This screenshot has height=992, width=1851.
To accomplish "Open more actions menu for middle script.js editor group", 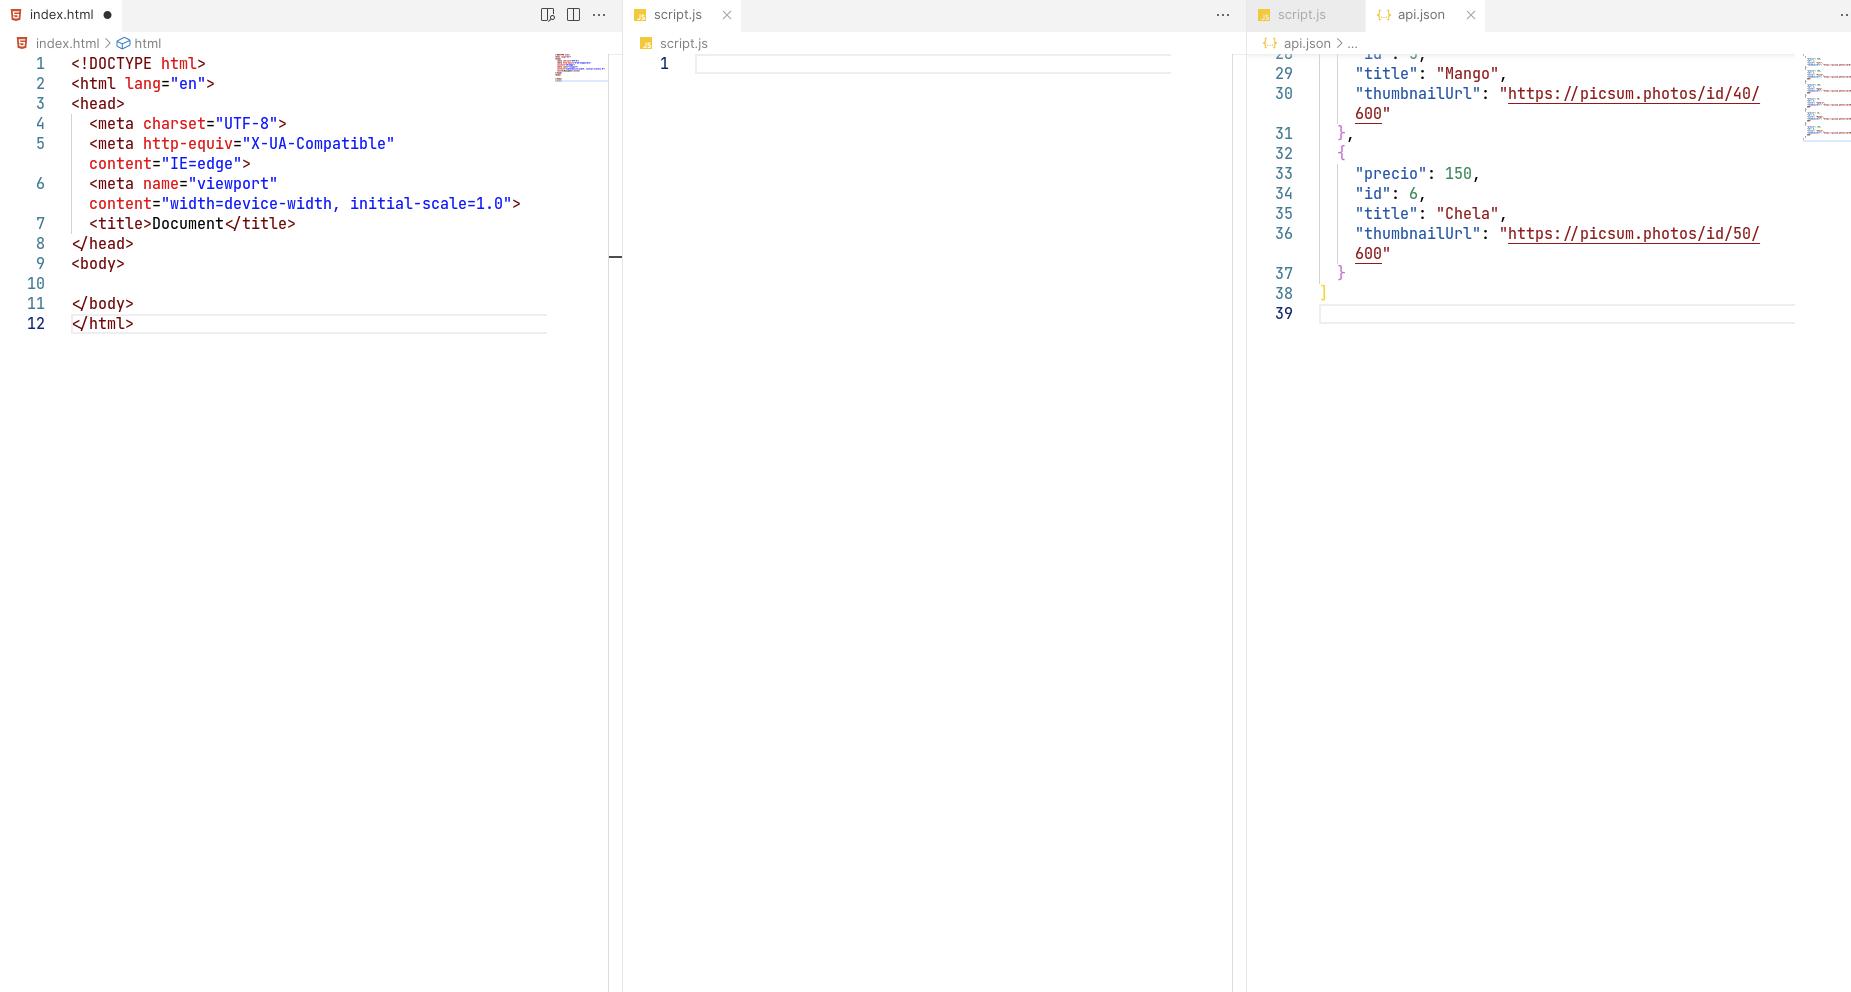I will tap(1223, 15).
